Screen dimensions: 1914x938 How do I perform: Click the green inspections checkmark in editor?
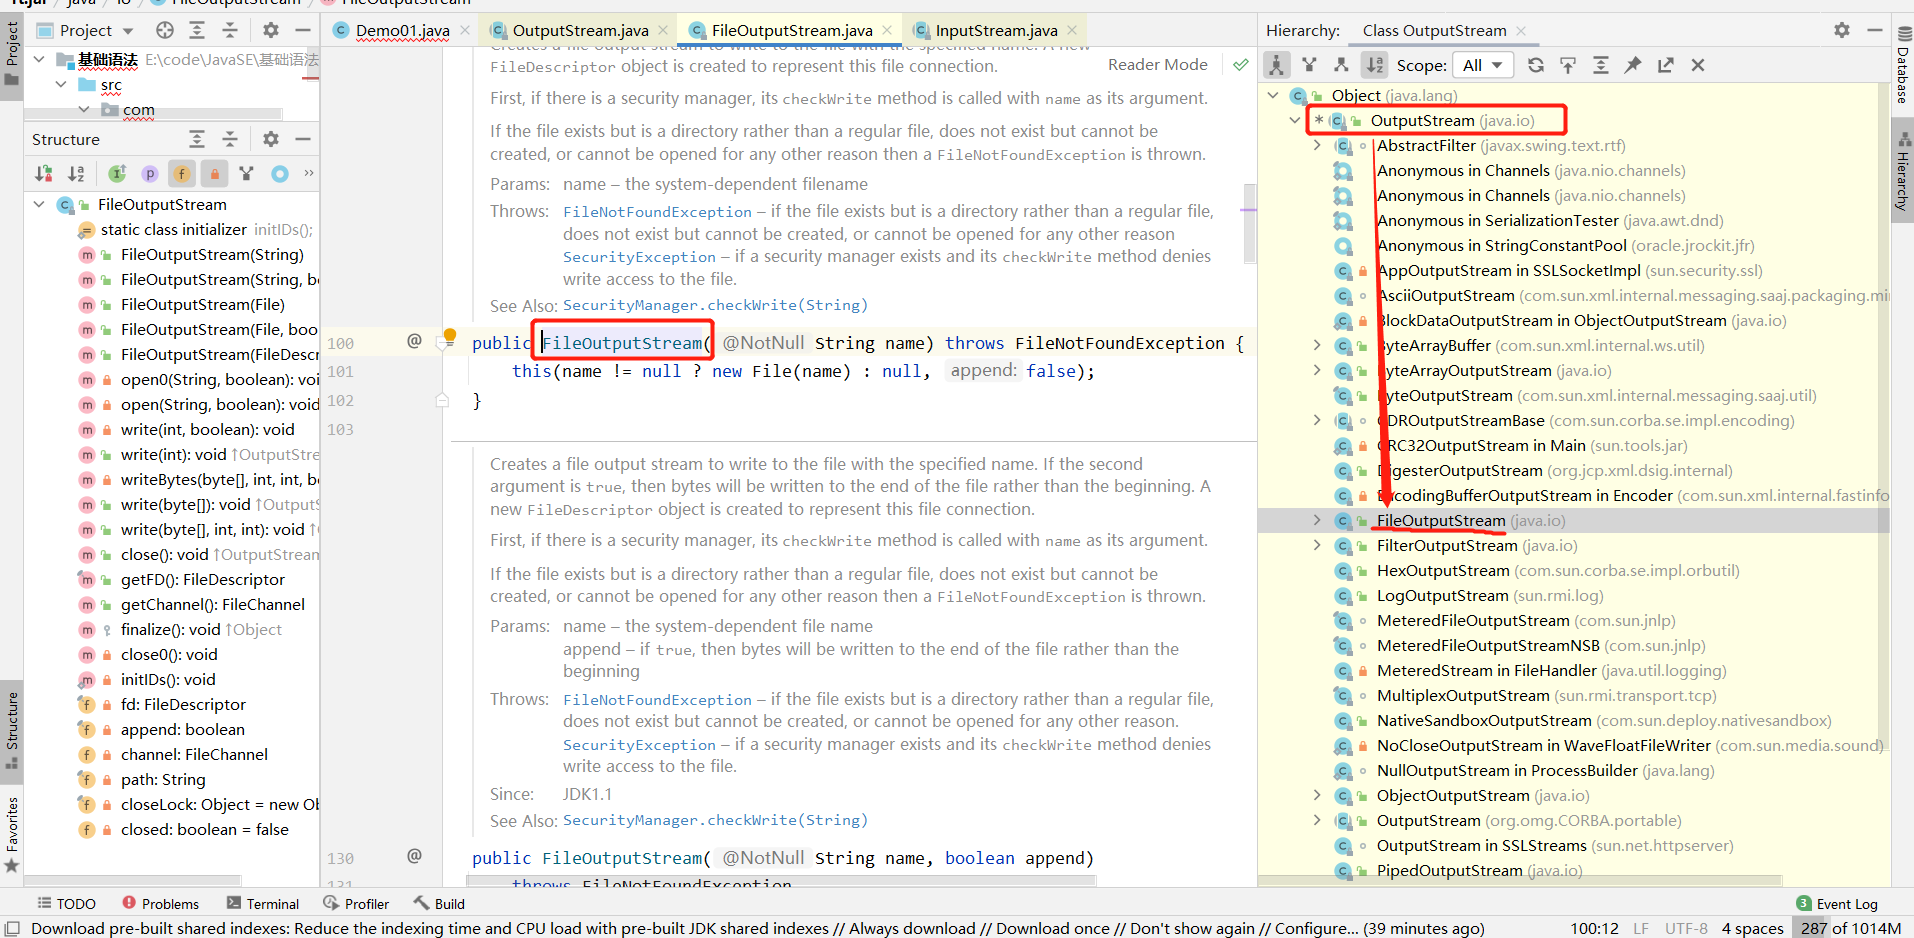click(1240, 65)
